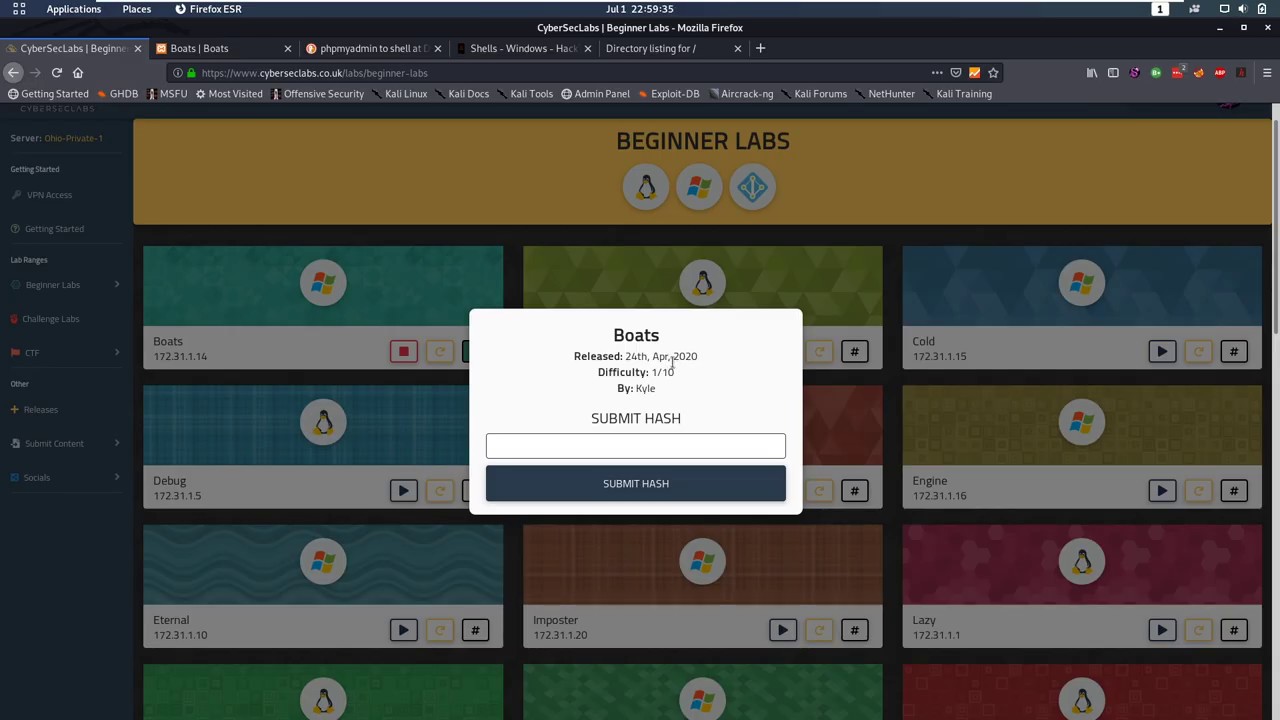The height and width of the screenshot is (720, 1280).
Task: Open Firefox library icon
Action: point(1092,73)
